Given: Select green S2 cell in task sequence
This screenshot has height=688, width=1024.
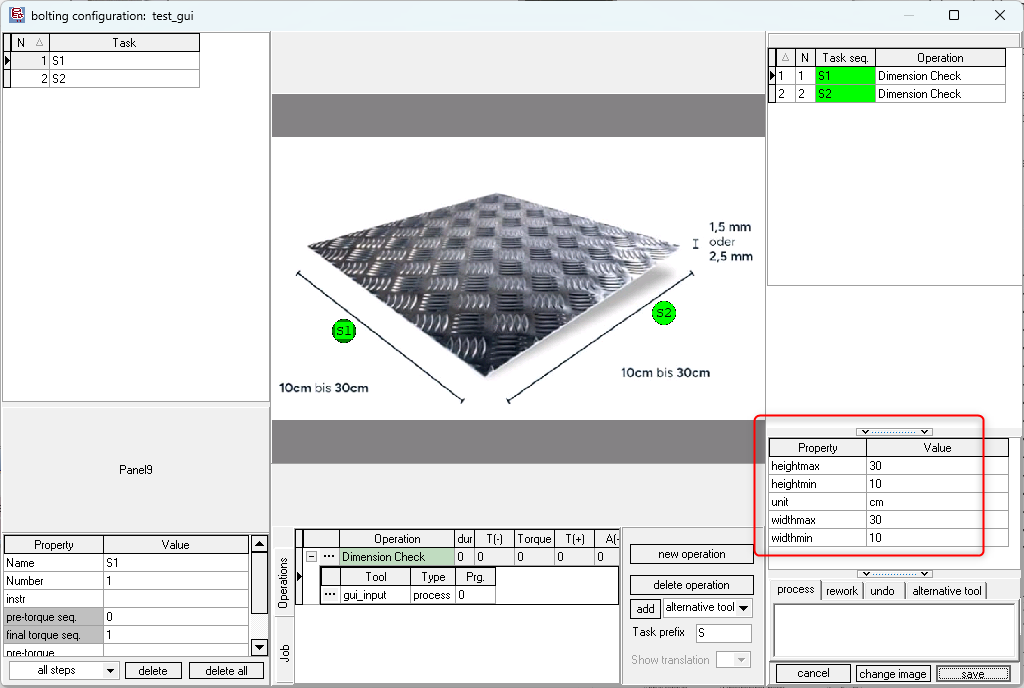Looking at the screenshot, I should tap(845, 94).
